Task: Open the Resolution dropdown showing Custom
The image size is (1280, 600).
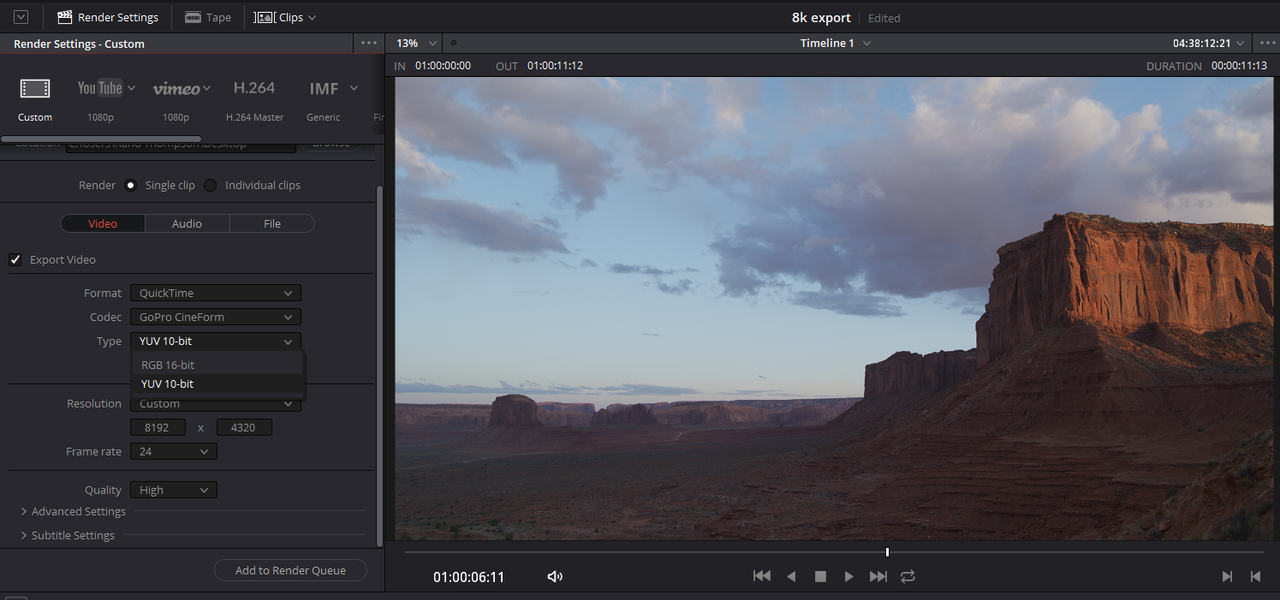Action: [215, 404]
